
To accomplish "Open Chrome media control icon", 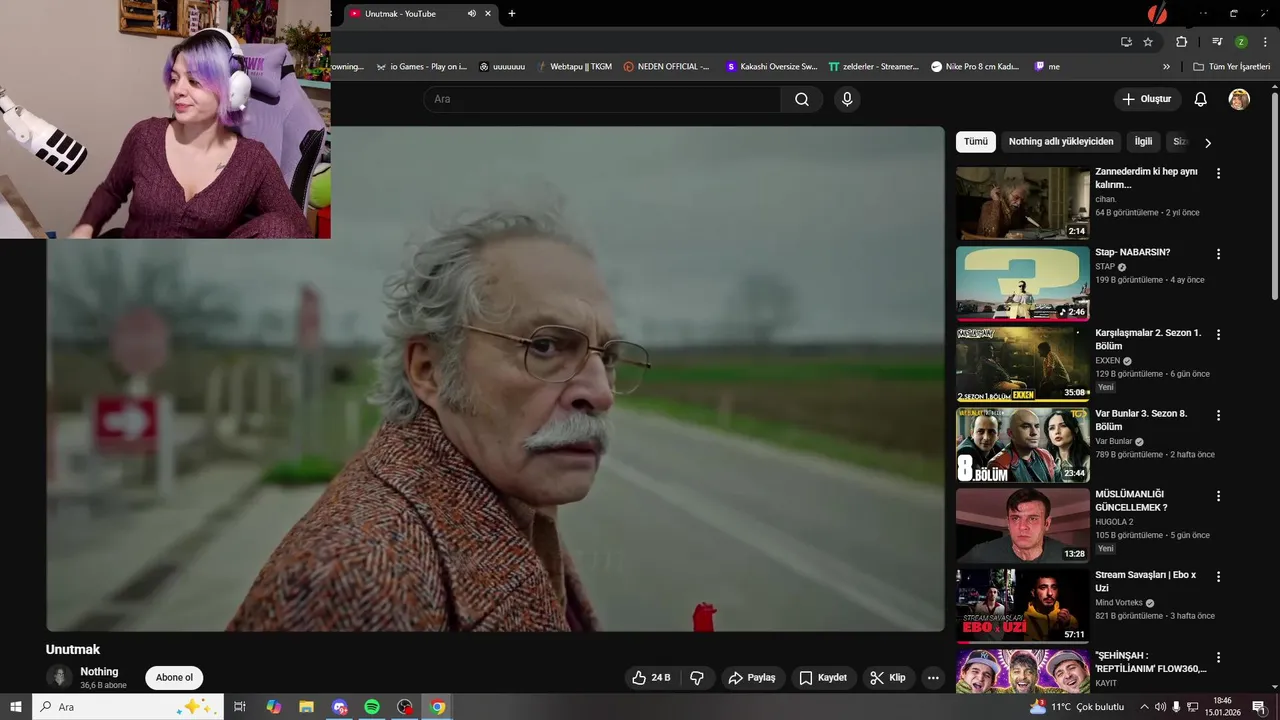I will [x=1217, y=42].
